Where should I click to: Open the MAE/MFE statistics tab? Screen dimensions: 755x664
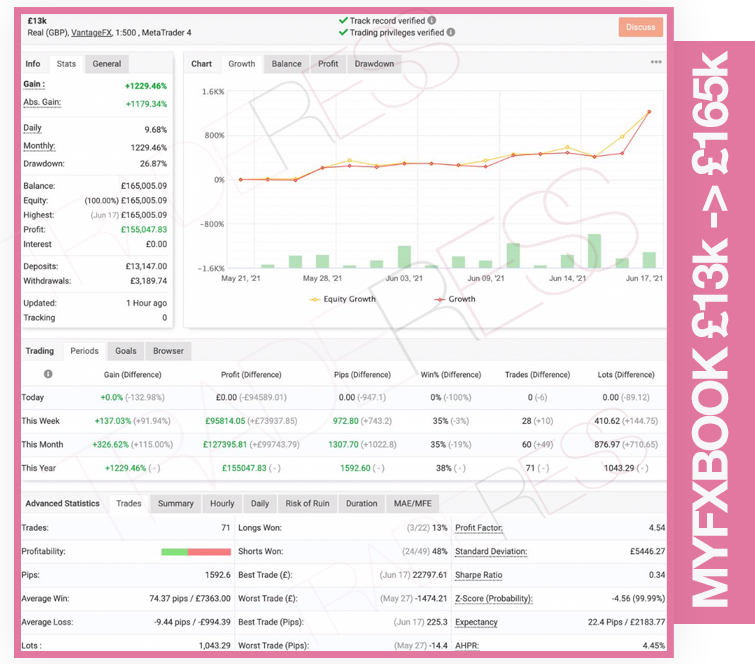pyautogui.click(x=413, y=503)
